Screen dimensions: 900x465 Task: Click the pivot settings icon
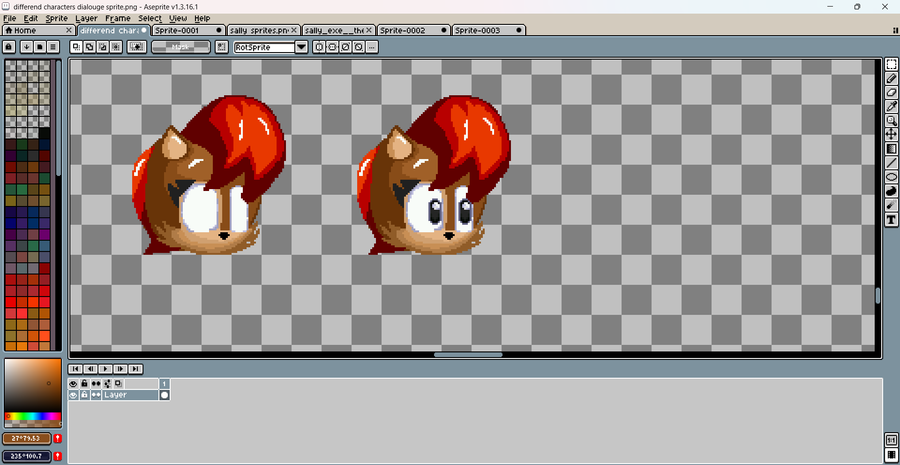[x=221, y=47]
